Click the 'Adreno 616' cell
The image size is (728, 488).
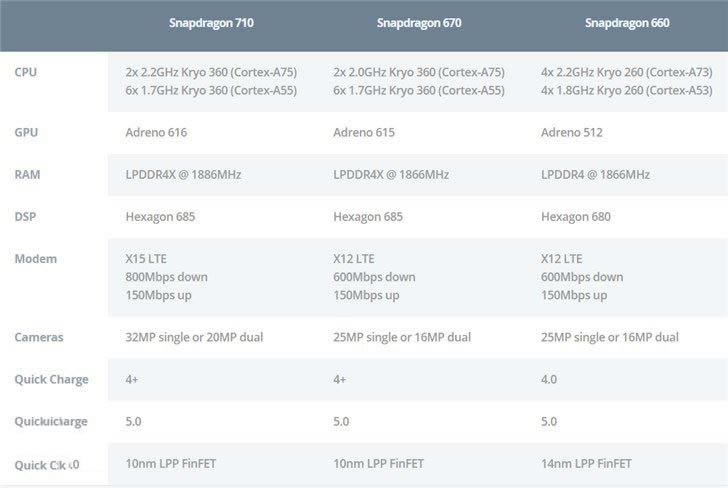[x=156, y=132]
